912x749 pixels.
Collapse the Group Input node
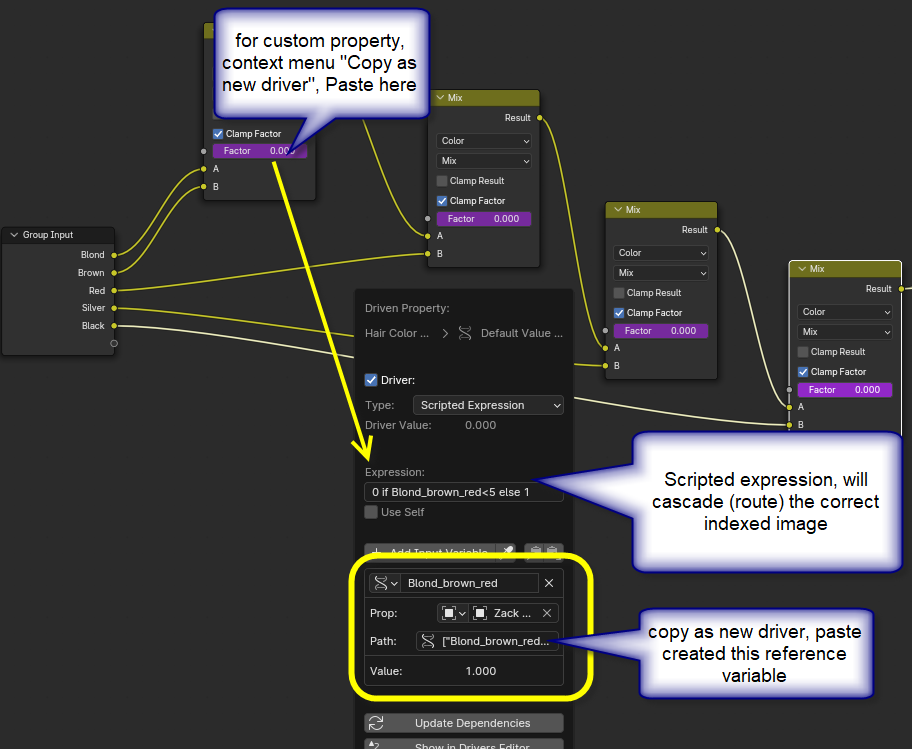coord(14,235)
